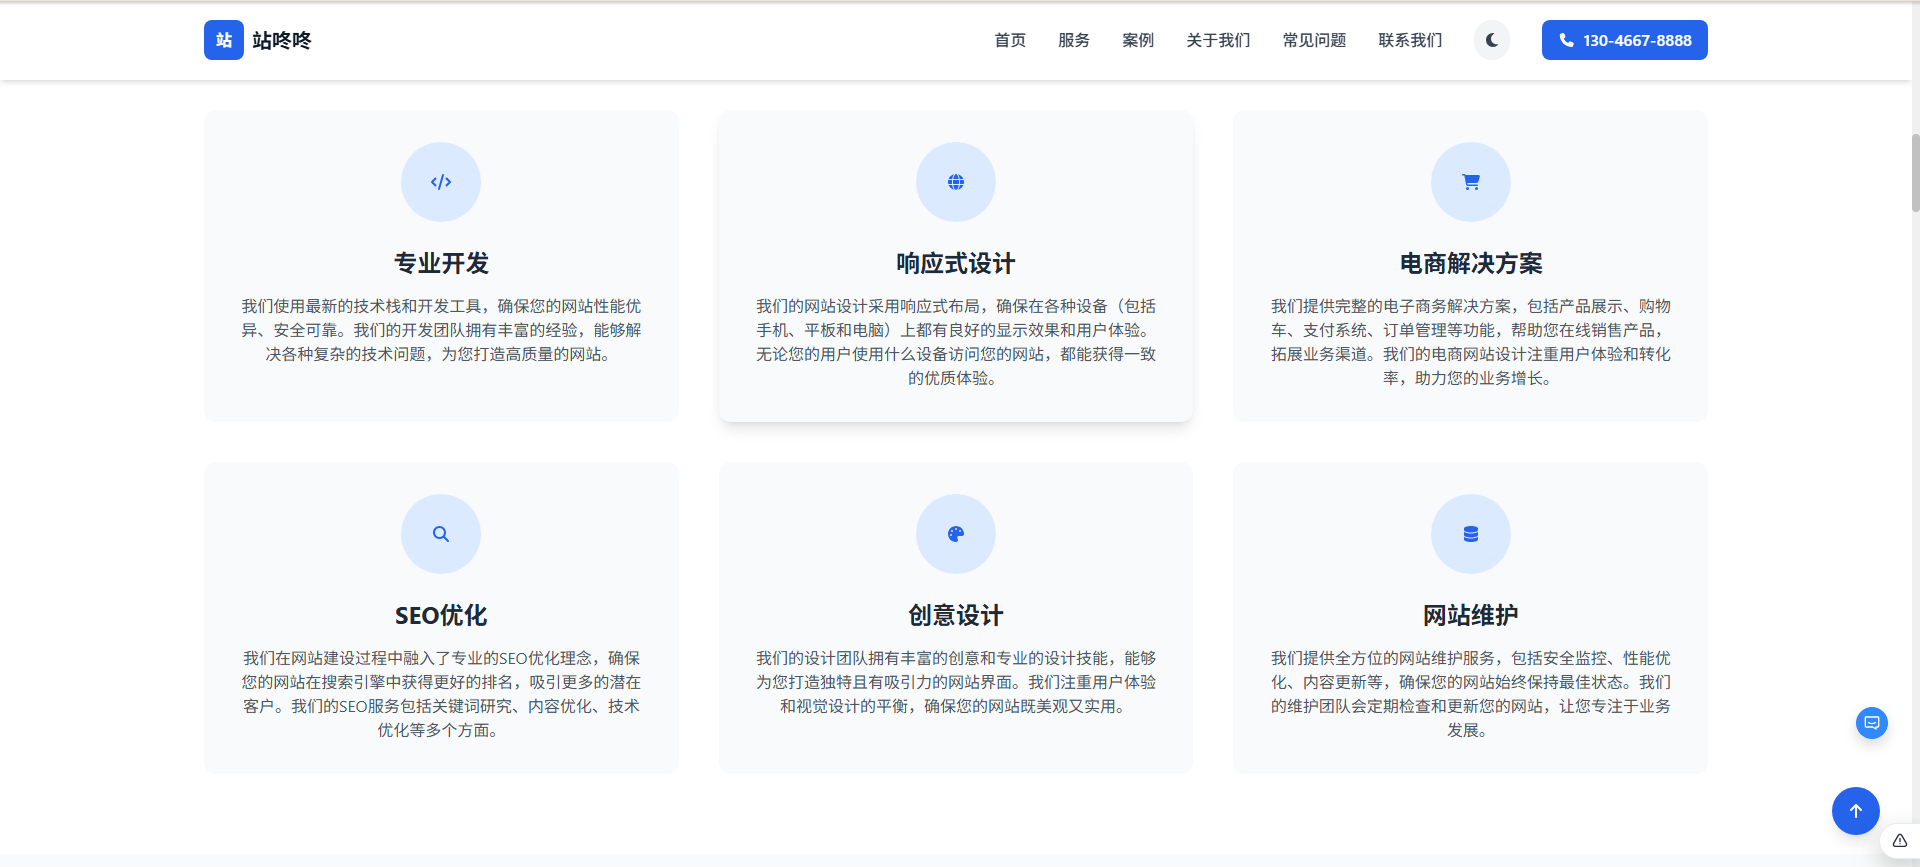Click the database icon for 网站维护
This screenshot has height=867, width=1920.
pos(1470,534)
